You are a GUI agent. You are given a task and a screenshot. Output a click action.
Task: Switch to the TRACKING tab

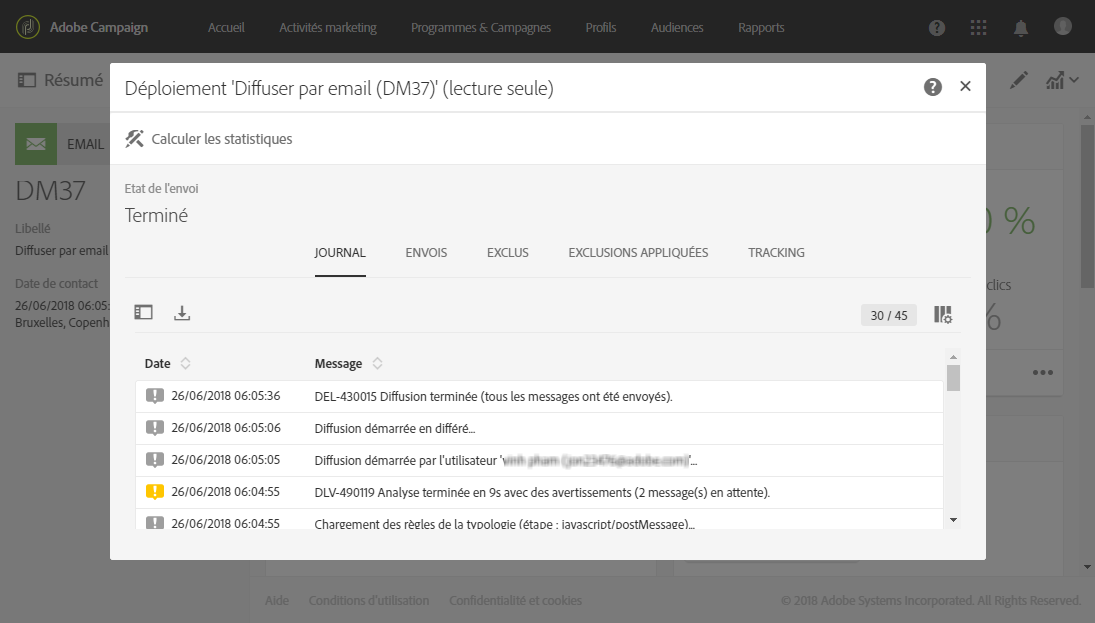tap(776, 253)
